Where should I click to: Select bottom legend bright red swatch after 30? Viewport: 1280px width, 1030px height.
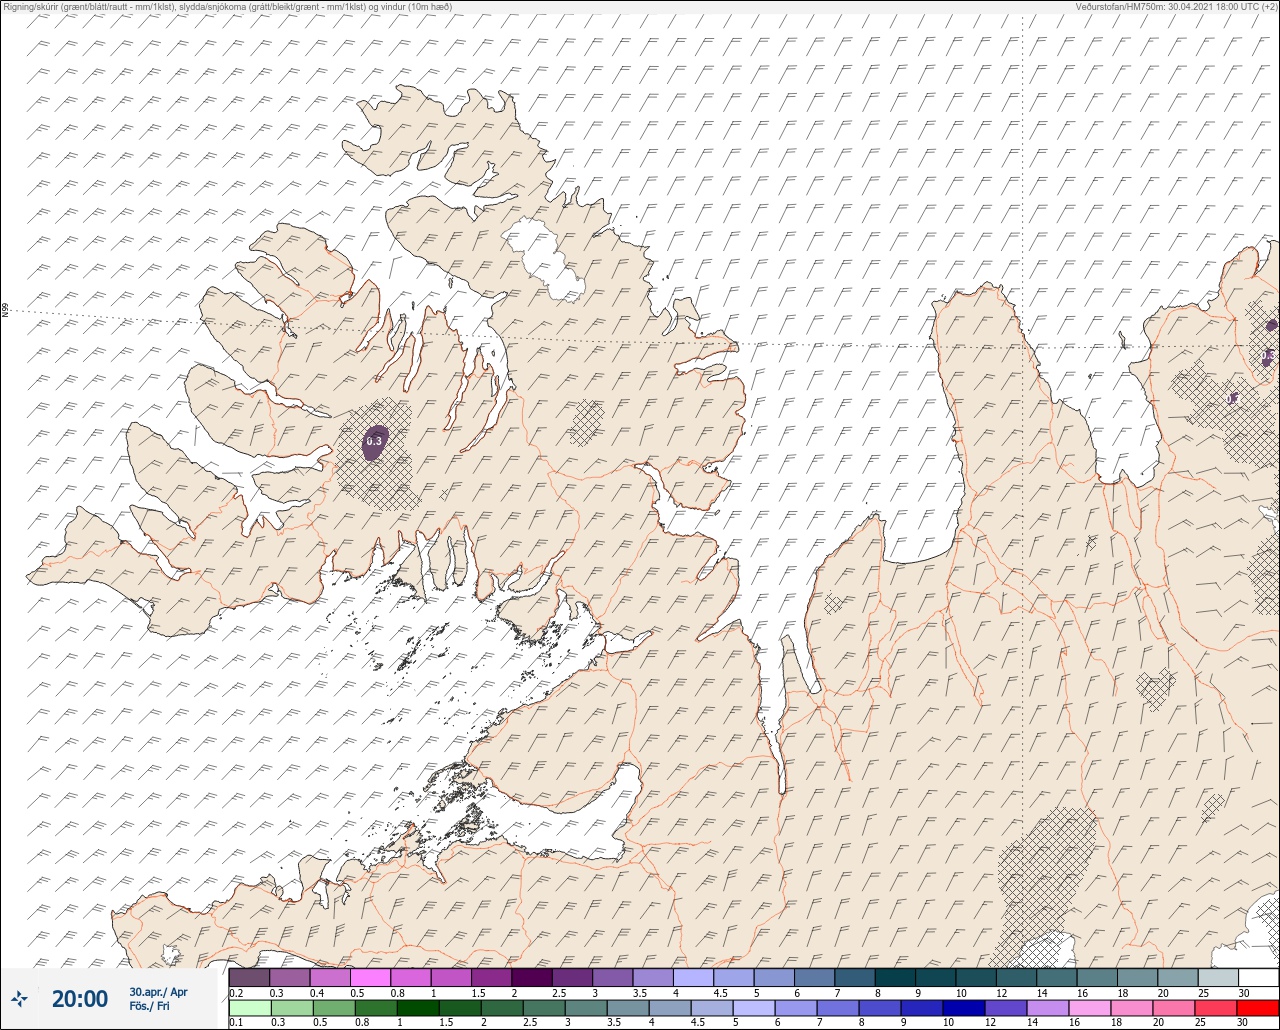pos(1259,1008)
